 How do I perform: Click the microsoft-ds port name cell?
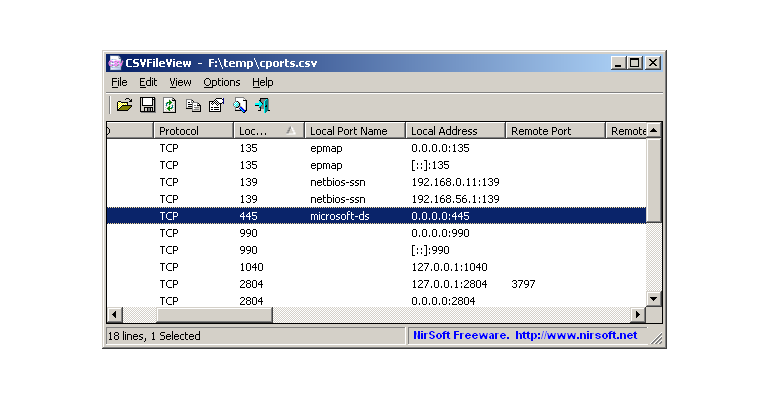coord(340,216)
